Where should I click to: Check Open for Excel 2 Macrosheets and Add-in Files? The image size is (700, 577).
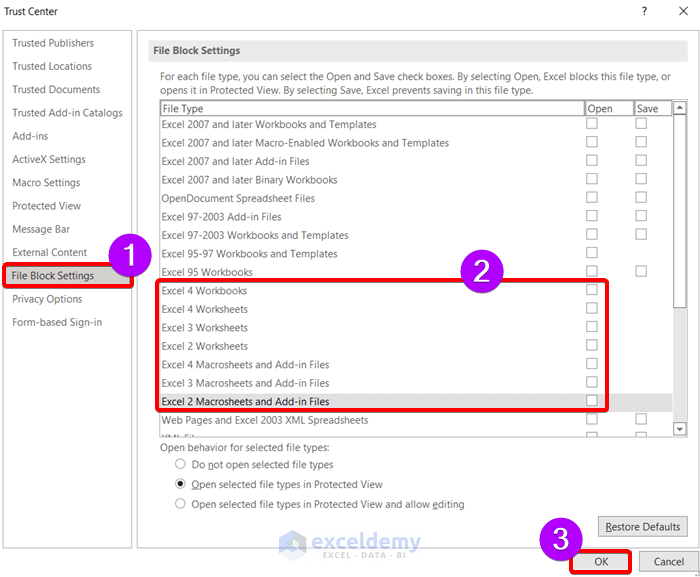coord(592,401)
